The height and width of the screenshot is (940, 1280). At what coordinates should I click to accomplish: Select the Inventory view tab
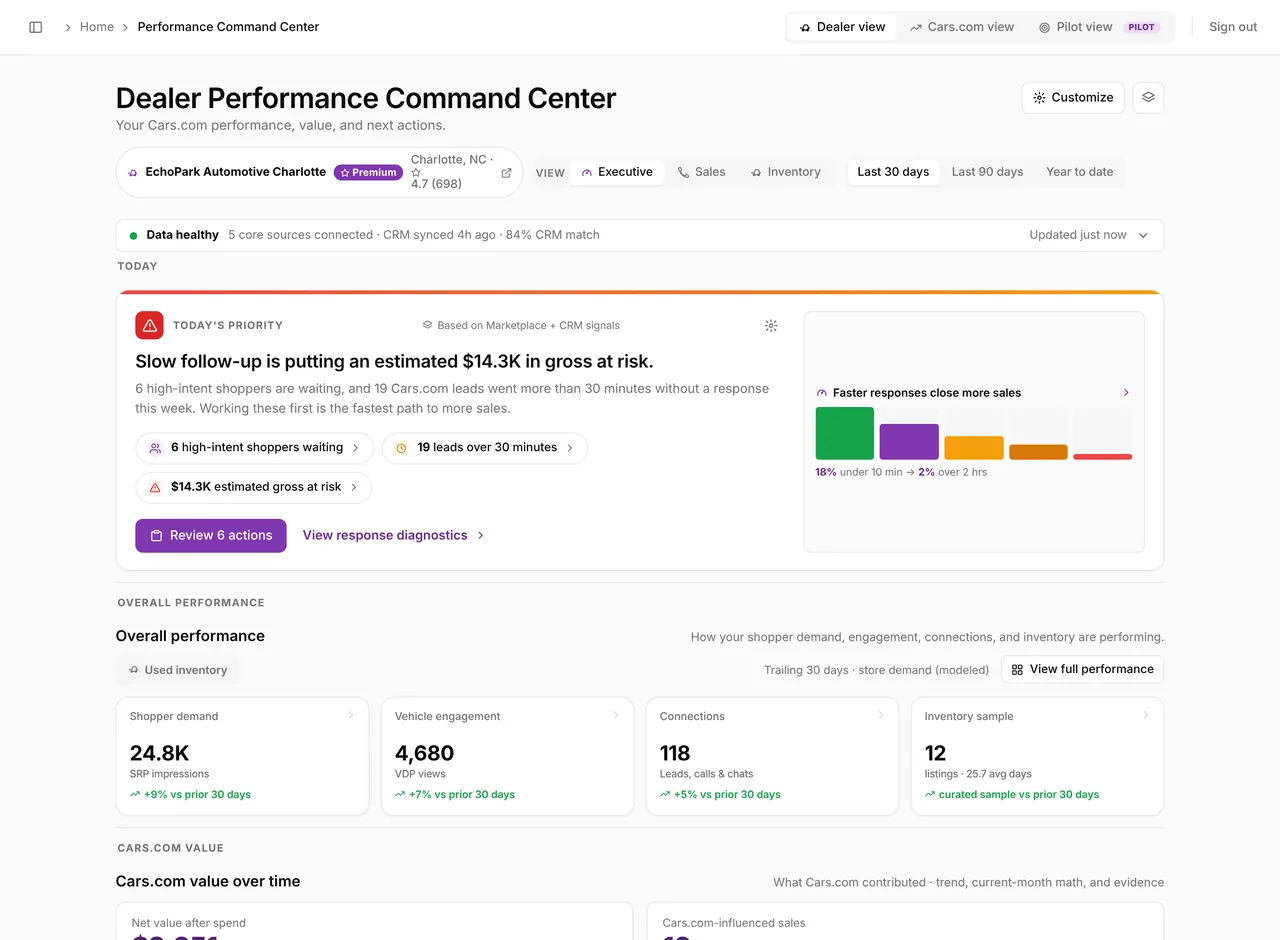[x=786, y=172]
